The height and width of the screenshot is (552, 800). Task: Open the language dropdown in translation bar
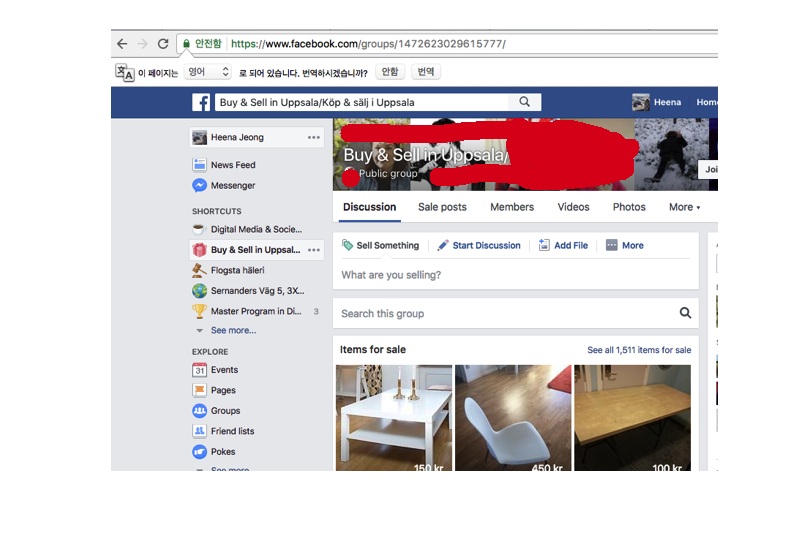pos(208,72)
